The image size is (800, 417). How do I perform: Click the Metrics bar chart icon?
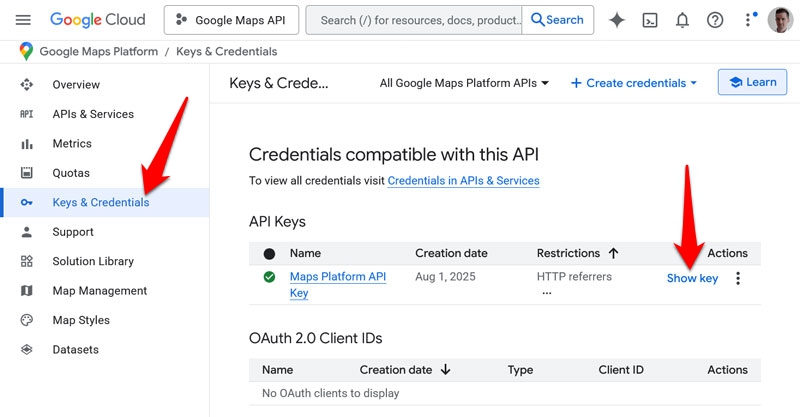point(27,144)
